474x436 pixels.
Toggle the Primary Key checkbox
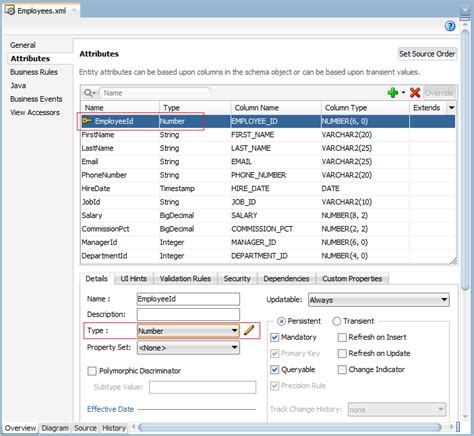pyautogui.click(x=275, y=353)
